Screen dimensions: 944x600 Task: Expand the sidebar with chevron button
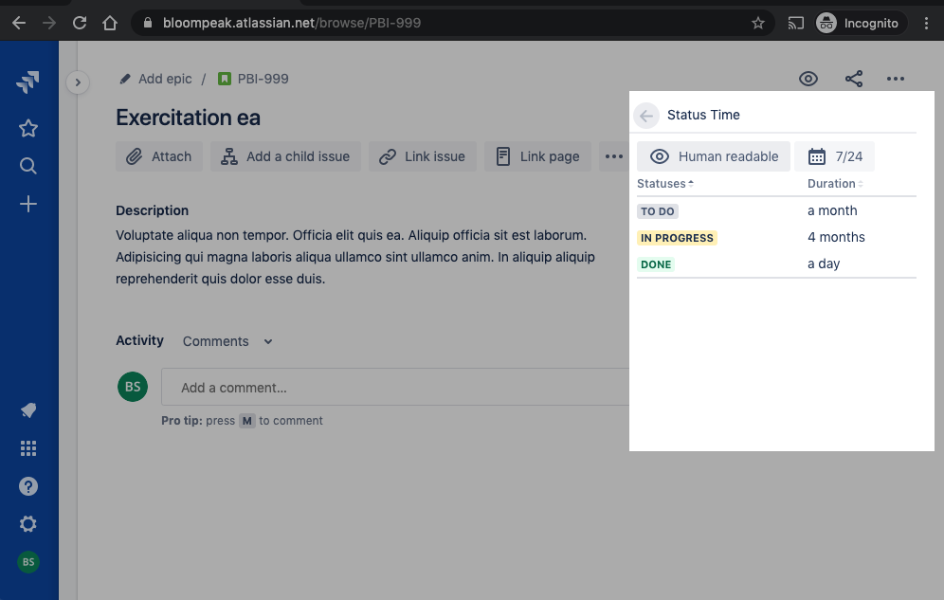point(78,82)
